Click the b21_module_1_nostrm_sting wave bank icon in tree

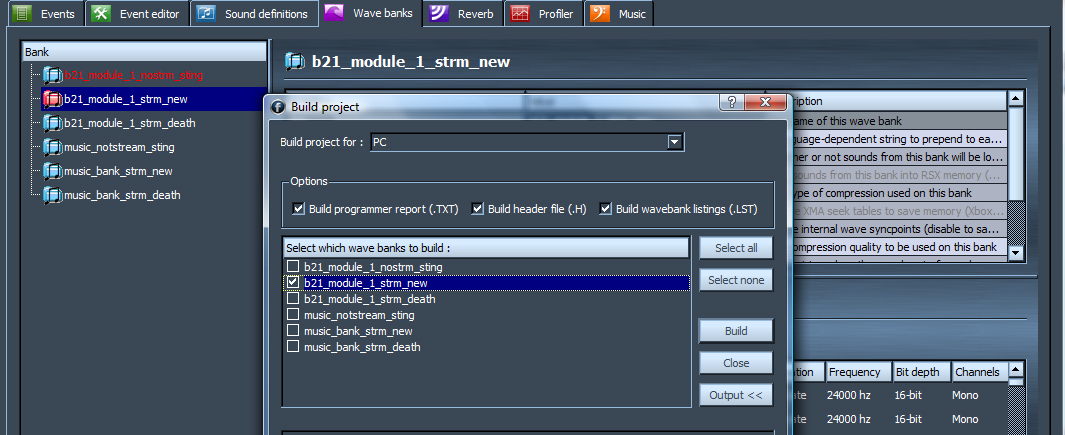pos(52,75)
